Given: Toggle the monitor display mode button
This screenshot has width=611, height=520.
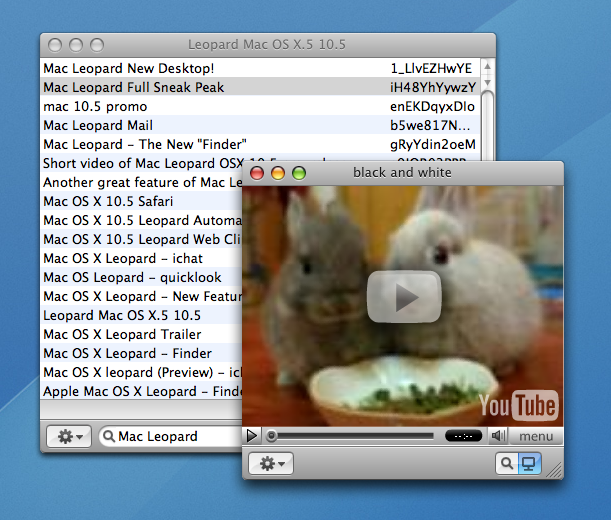Looking at the screenshot, I should (529, 463).
